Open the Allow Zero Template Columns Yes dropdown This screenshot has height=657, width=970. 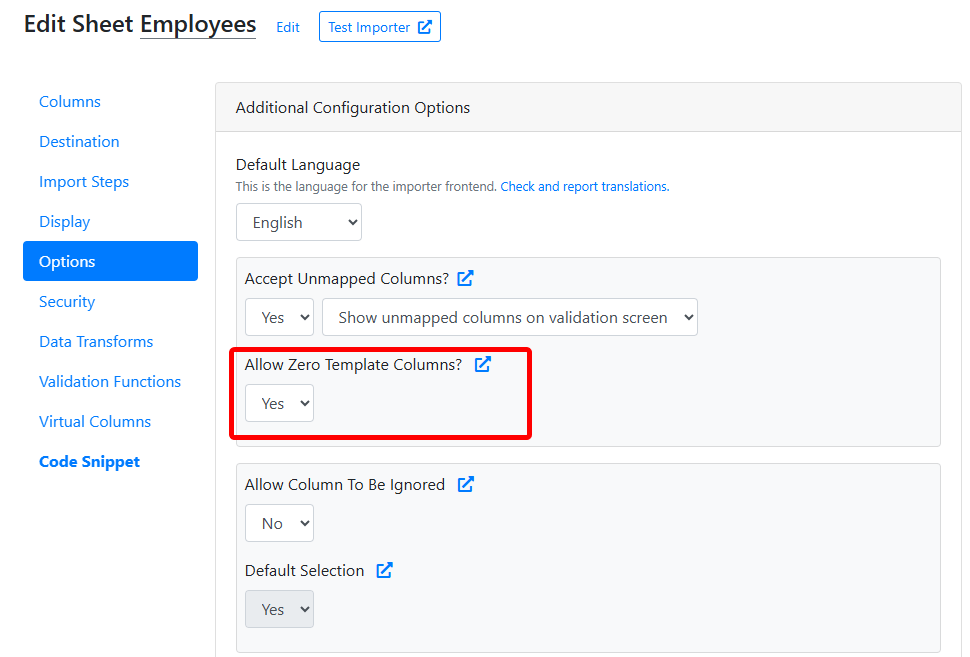[280, 403]
